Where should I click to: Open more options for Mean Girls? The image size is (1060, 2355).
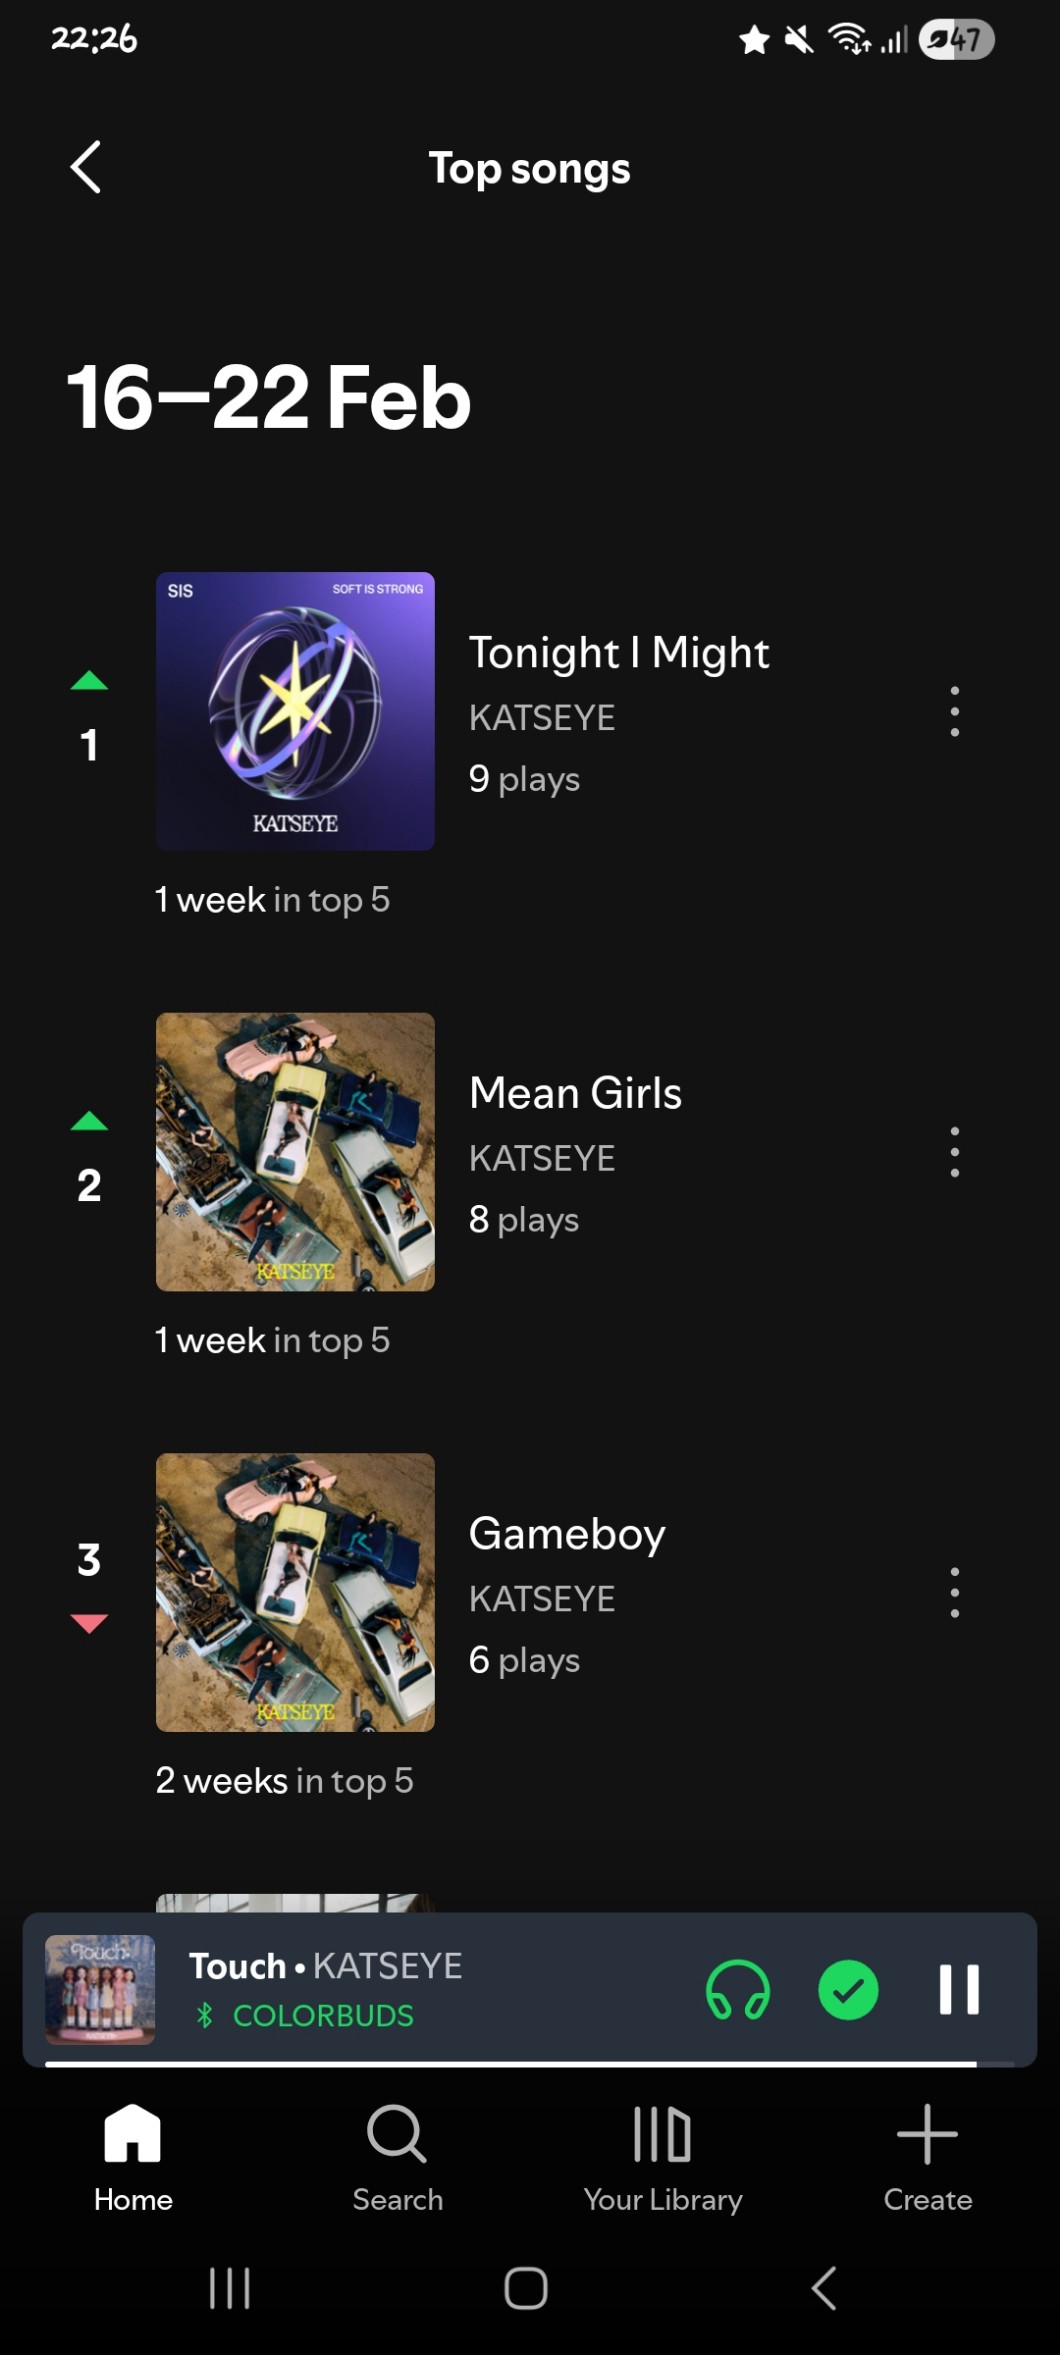(x=954, y=1152)
